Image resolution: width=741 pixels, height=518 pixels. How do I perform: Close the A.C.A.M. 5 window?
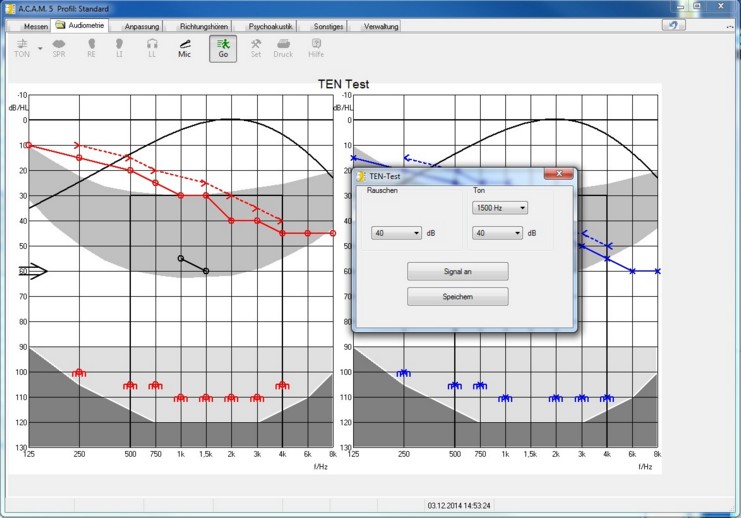(721, 6)
